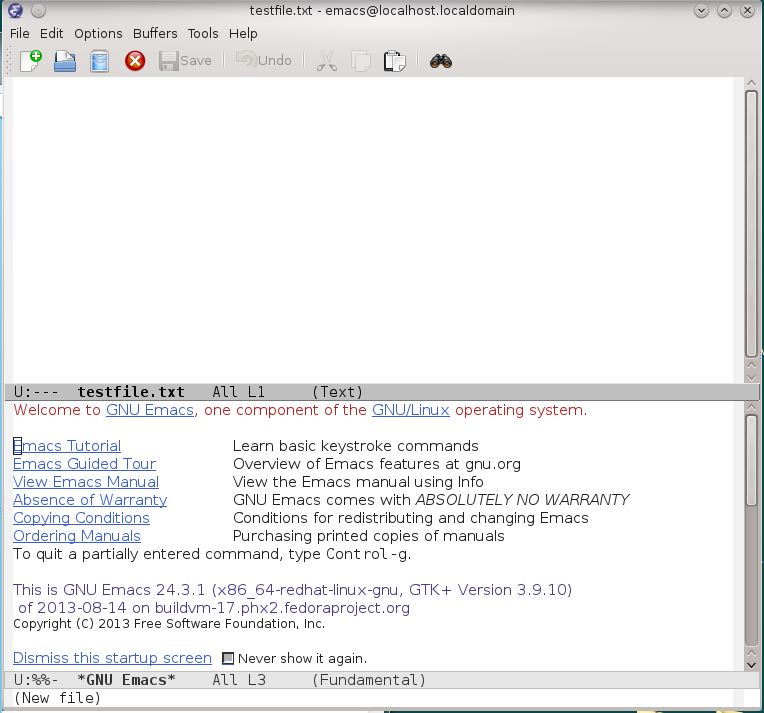Click the Copyright (C) 2013 Free Software Foundation line

pos(169,624)
